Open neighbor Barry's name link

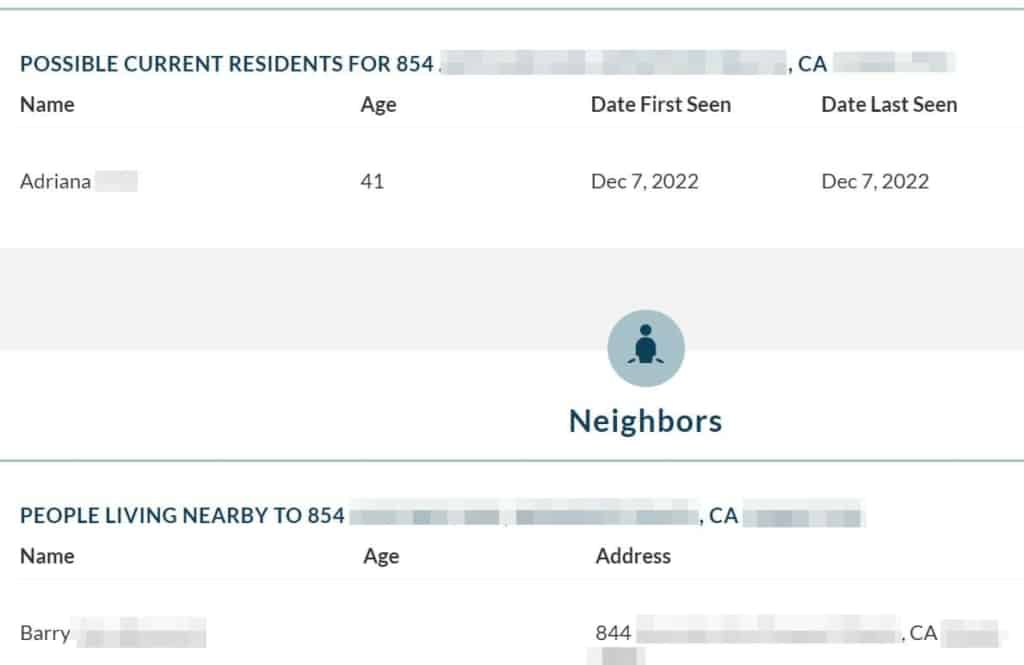coord(113,632)
